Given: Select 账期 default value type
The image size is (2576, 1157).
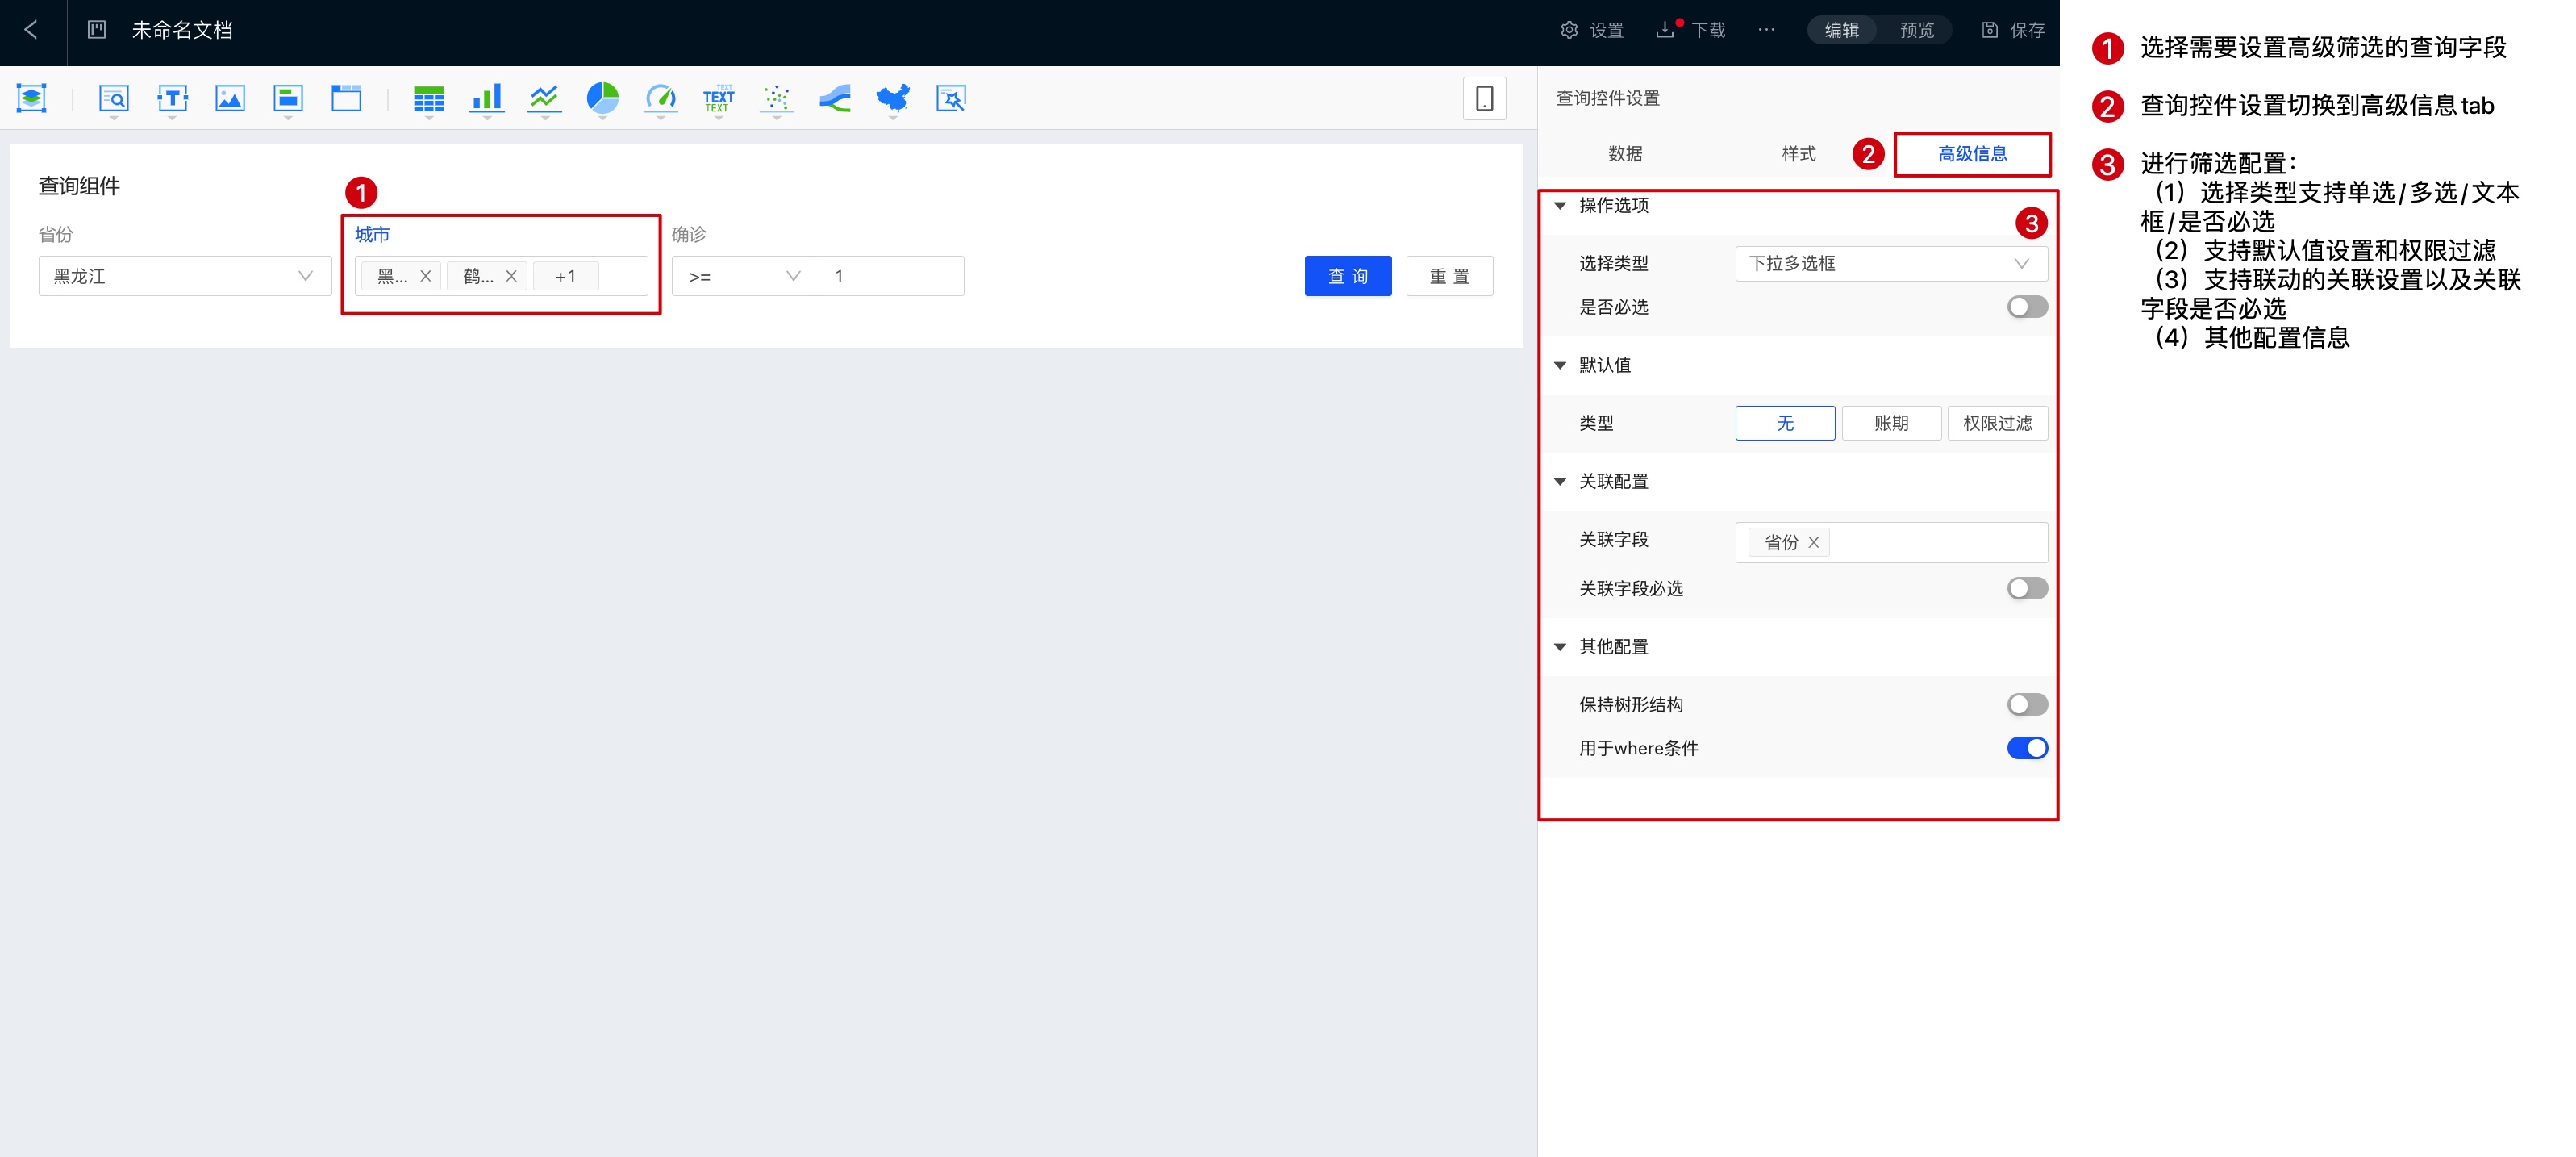Looking at the screenshot, I should tap(1891, 423).
